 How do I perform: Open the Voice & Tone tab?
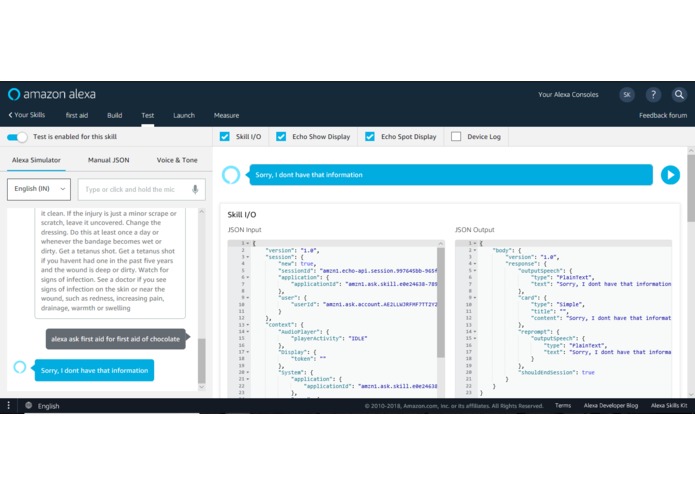coord(177,160)
